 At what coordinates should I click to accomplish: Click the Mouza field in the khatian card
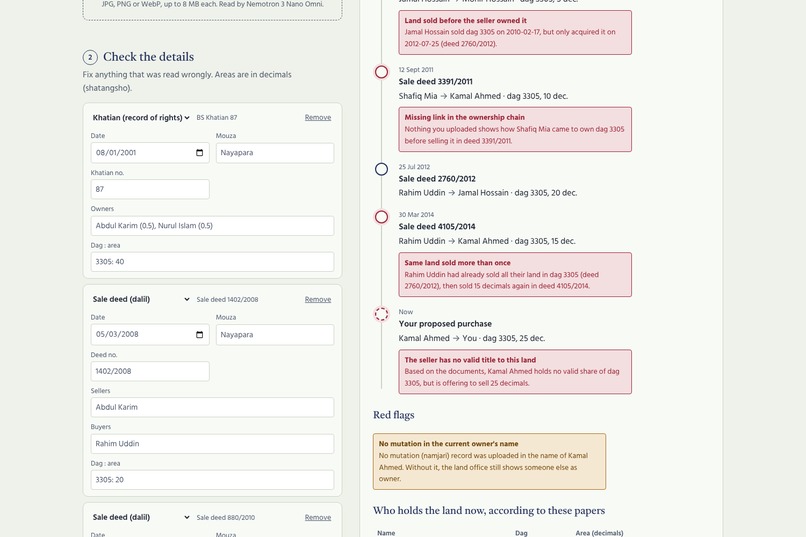[x=275, y=153]
